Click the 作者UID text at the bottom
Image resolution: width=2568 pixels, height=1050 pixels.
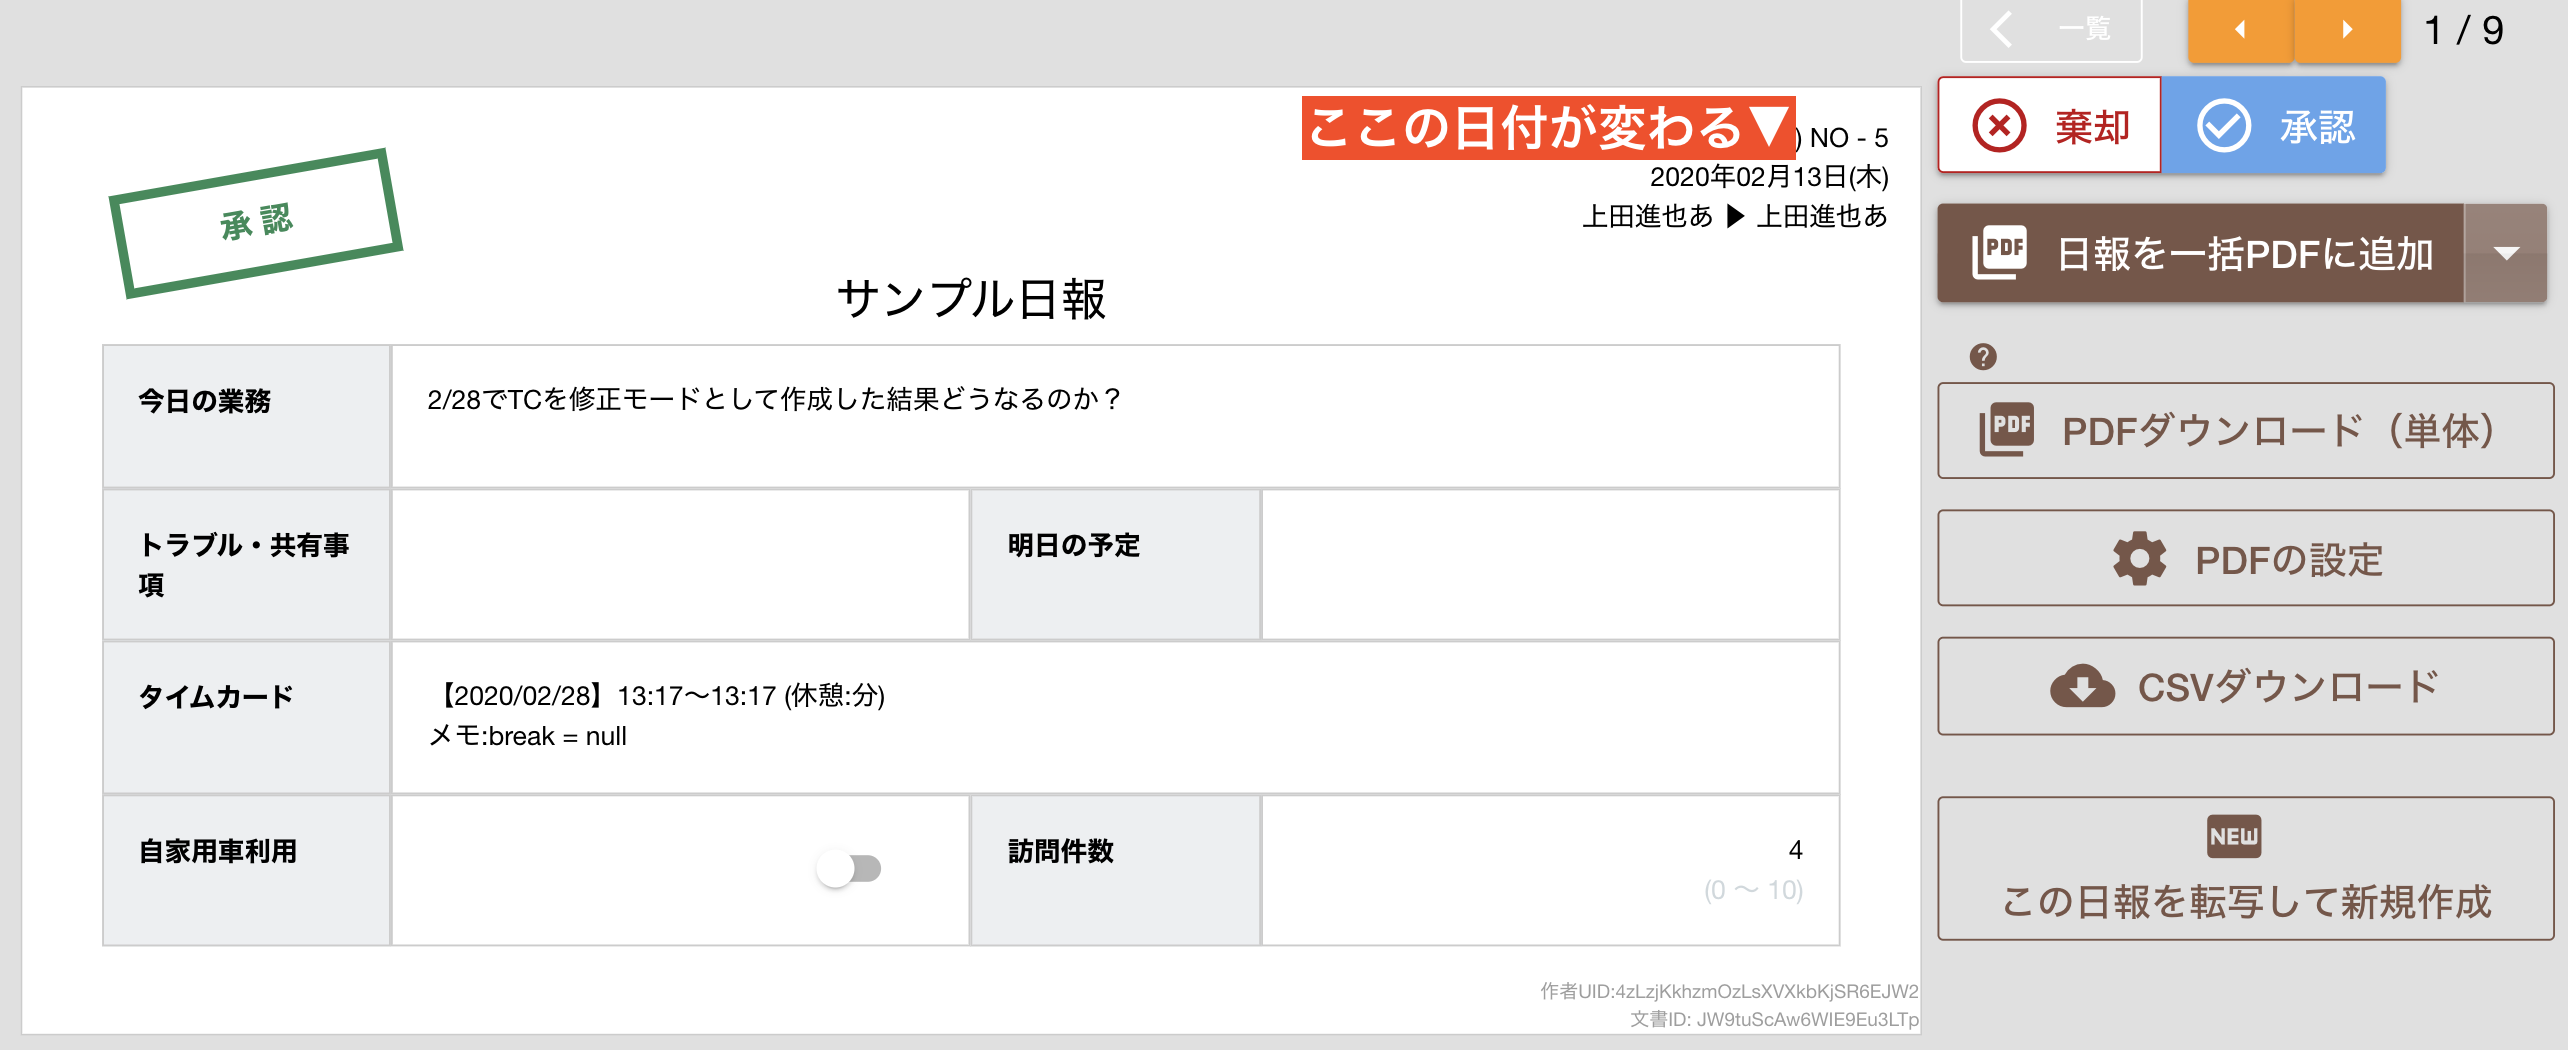tap(1729, 991)
